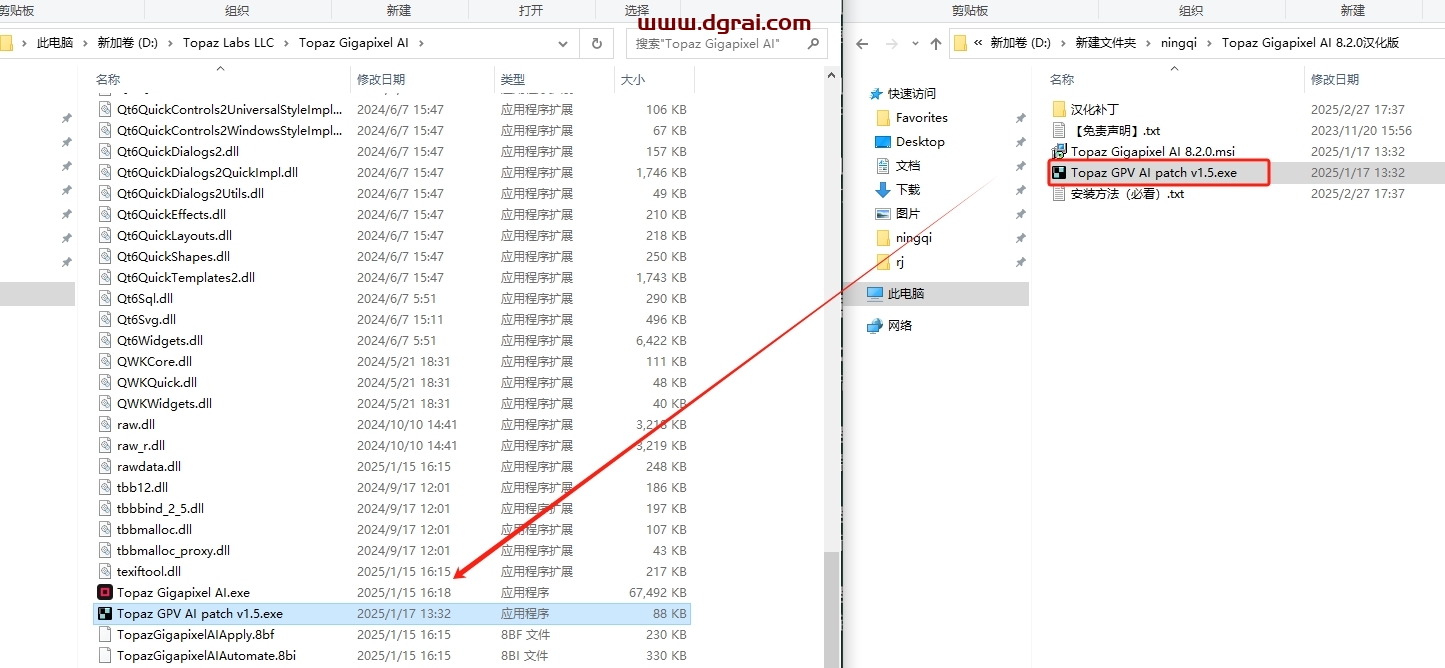Viewport: 1445px width, 668px height.
Task: Sort right window by 修改日期 column header
Action: click(x=1335, y=79)
